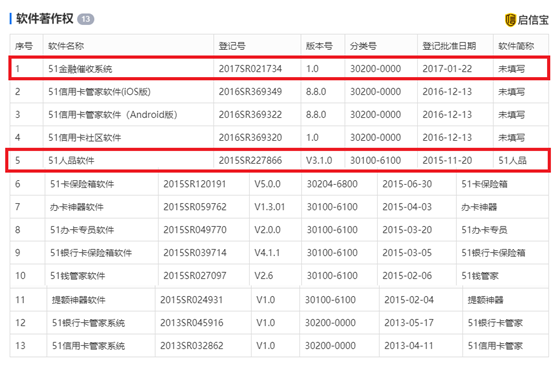
Task: Select software name 51金融催收系统
Action: click(x=80, y=69)
